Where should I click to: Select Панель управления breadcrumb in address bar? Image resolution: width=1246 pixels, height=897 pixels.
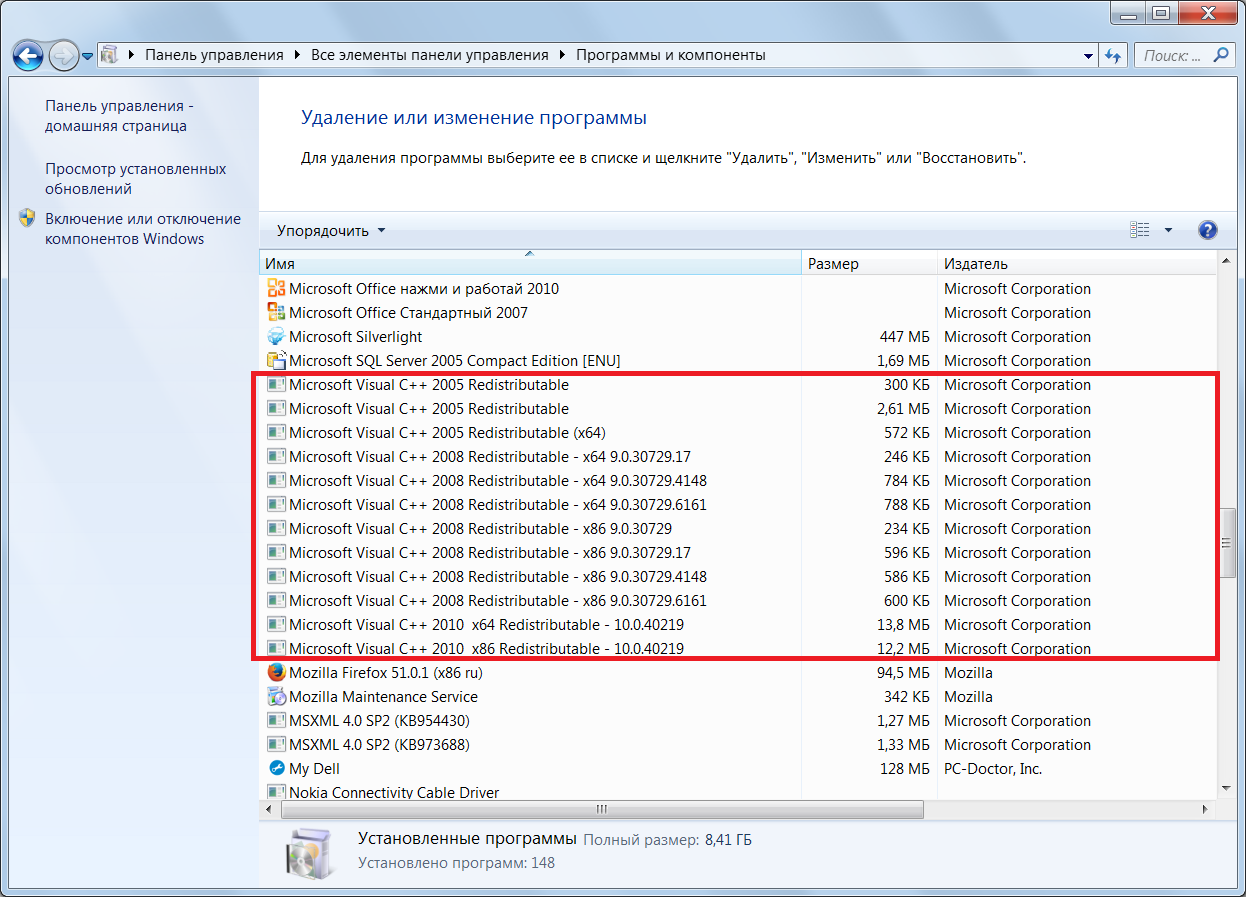214,55
